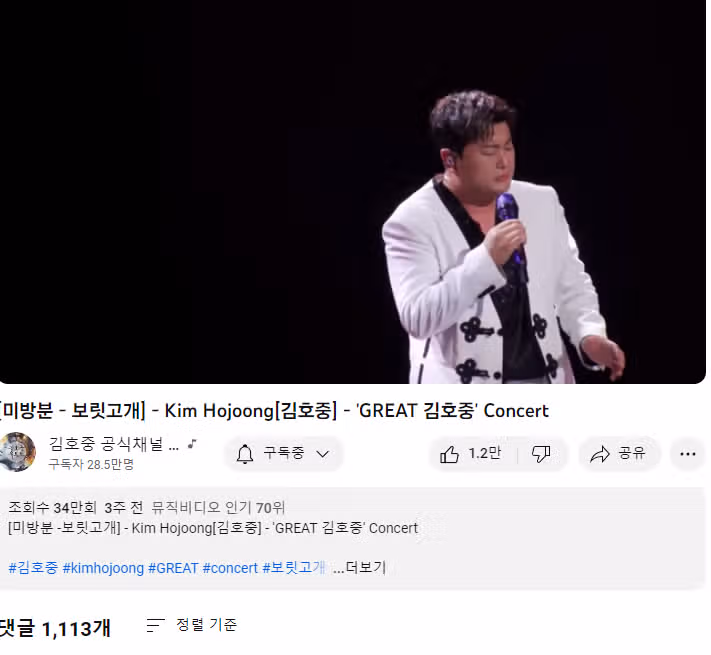Viewport: 711px width, 655px height.
Task: Open the #보릿고개 hashtag link
Action: pyautogui.click(x=294, y=568)
